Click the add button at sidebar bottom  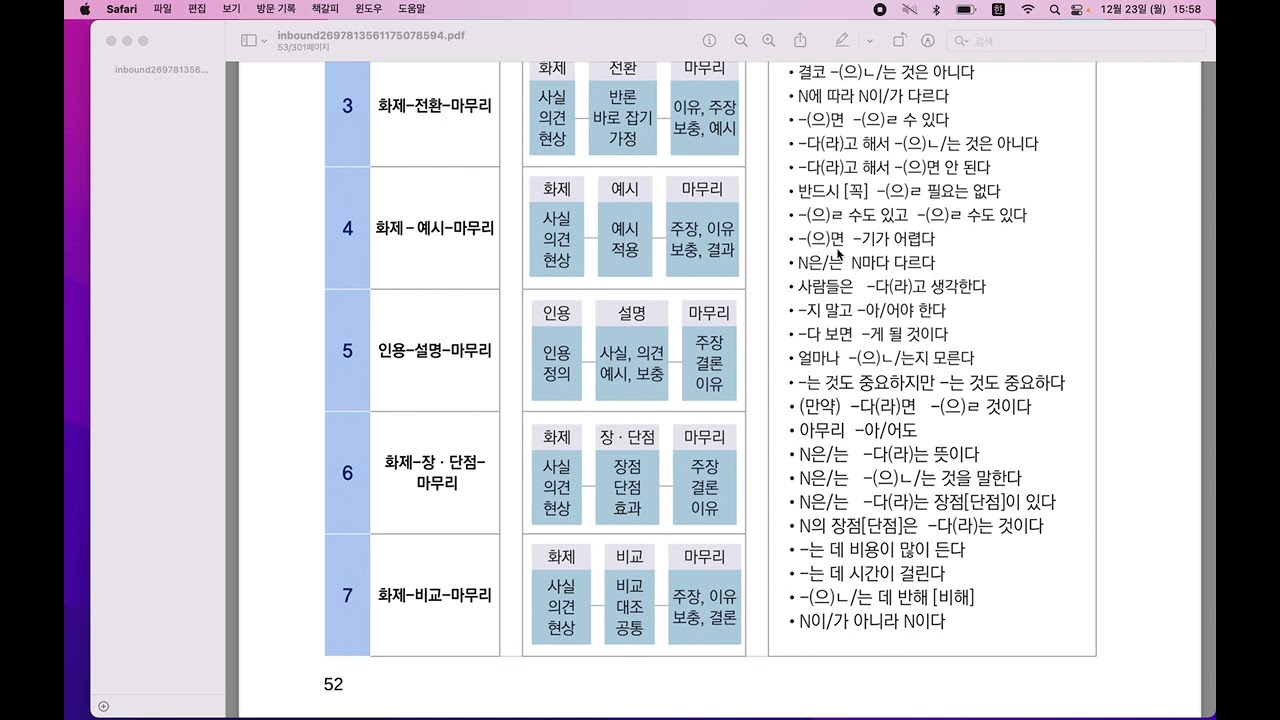103,706
